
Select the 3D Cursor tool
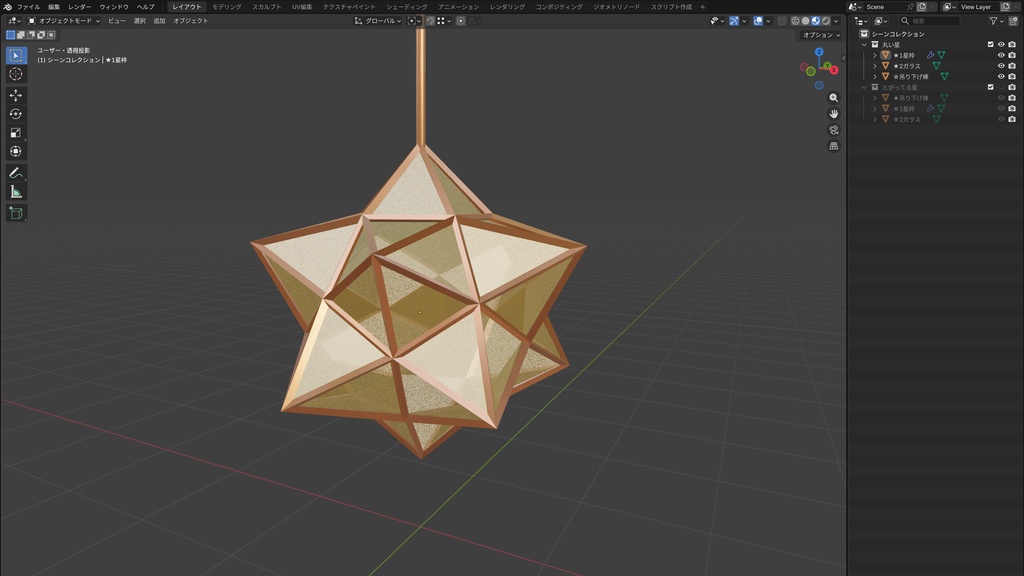16,74
